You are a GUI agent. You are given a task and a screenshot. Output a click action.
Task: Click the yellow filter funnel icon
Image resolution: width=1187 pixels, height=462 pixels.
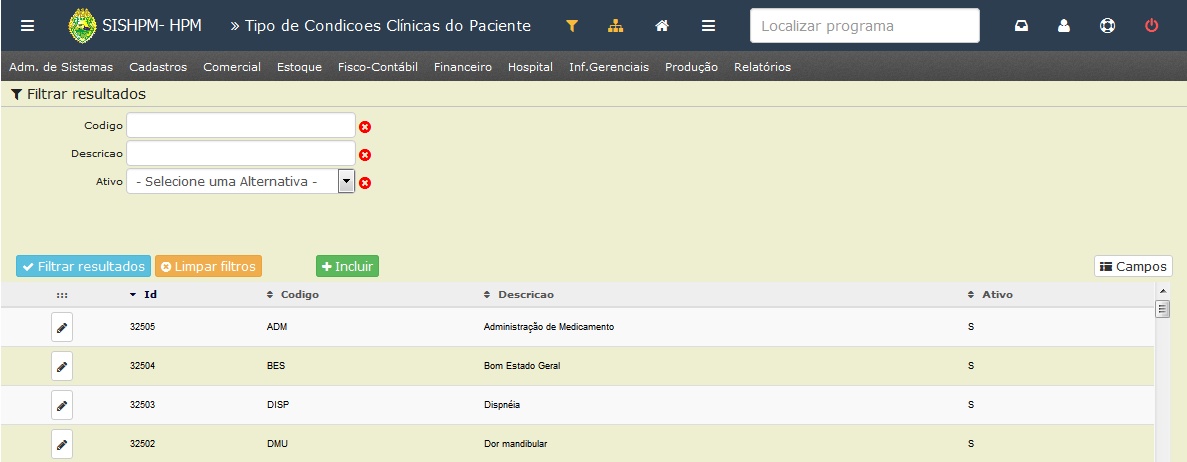[572, 26]
